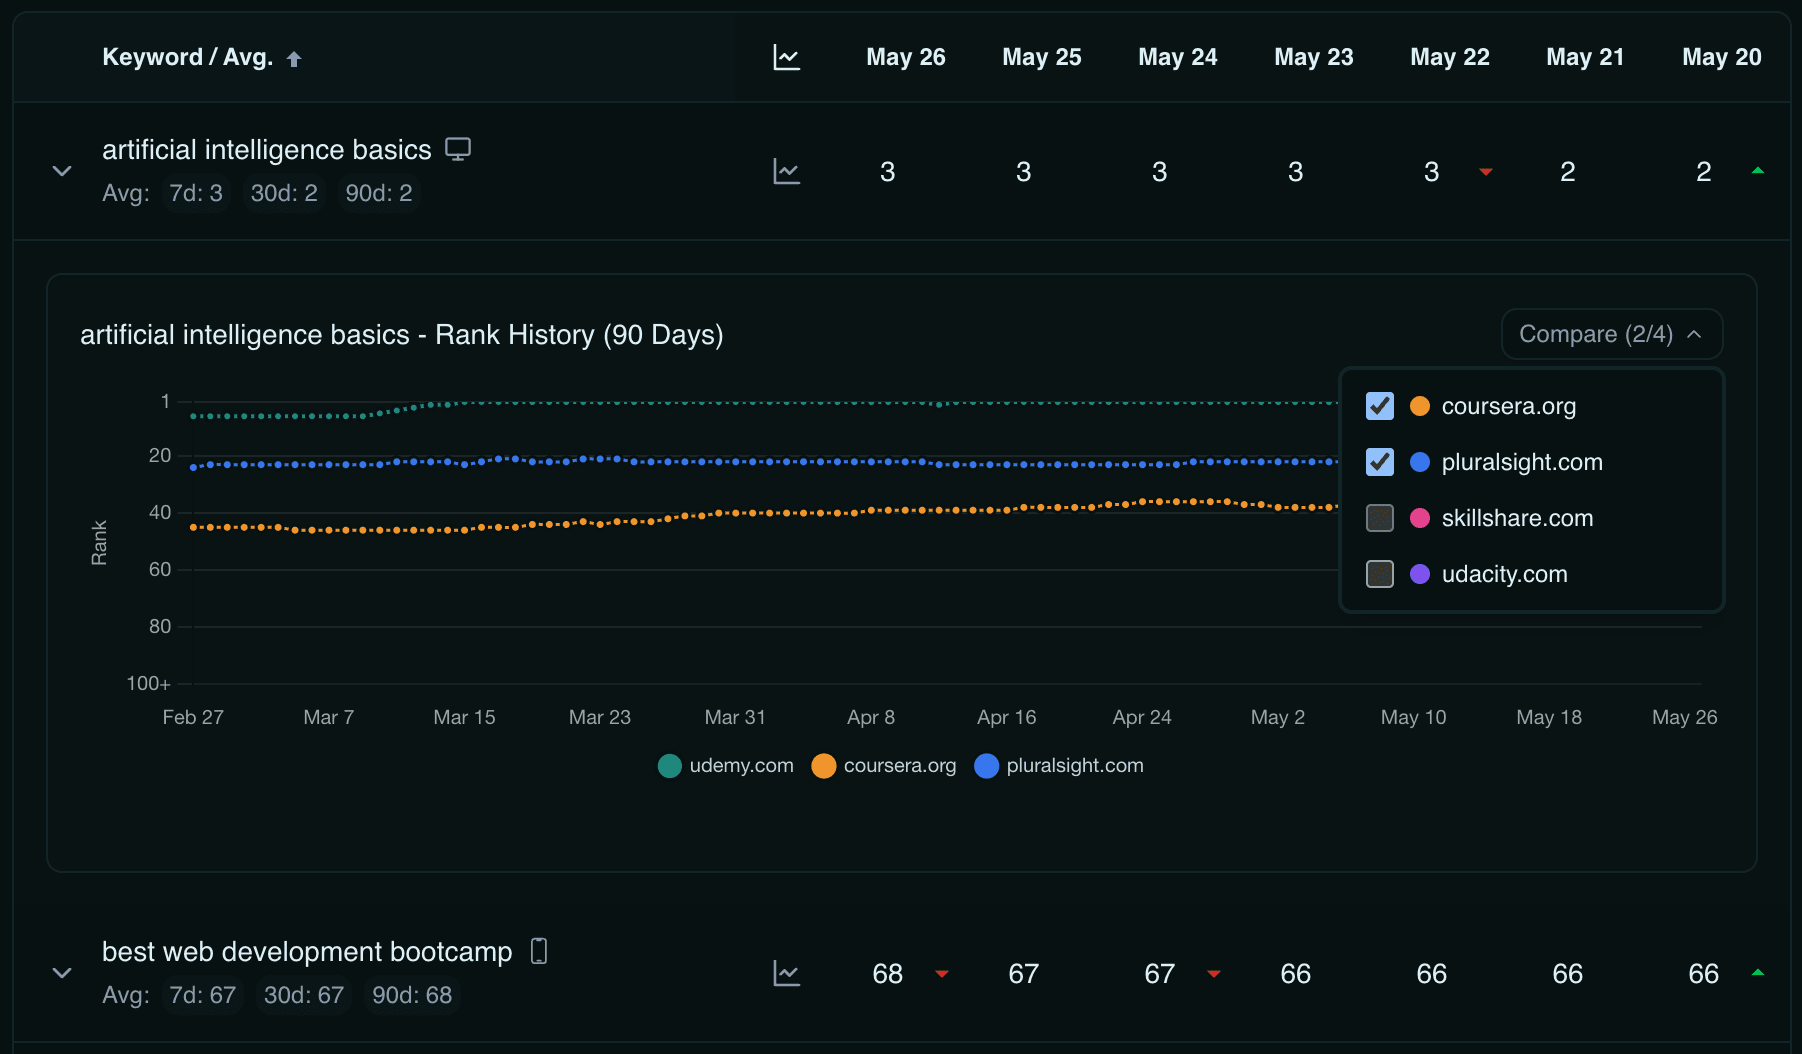The height and width of the screenshot is (1054, 1802).
Task: Click the May 25 rank 67 cell
Action: tap(1024, 974)
